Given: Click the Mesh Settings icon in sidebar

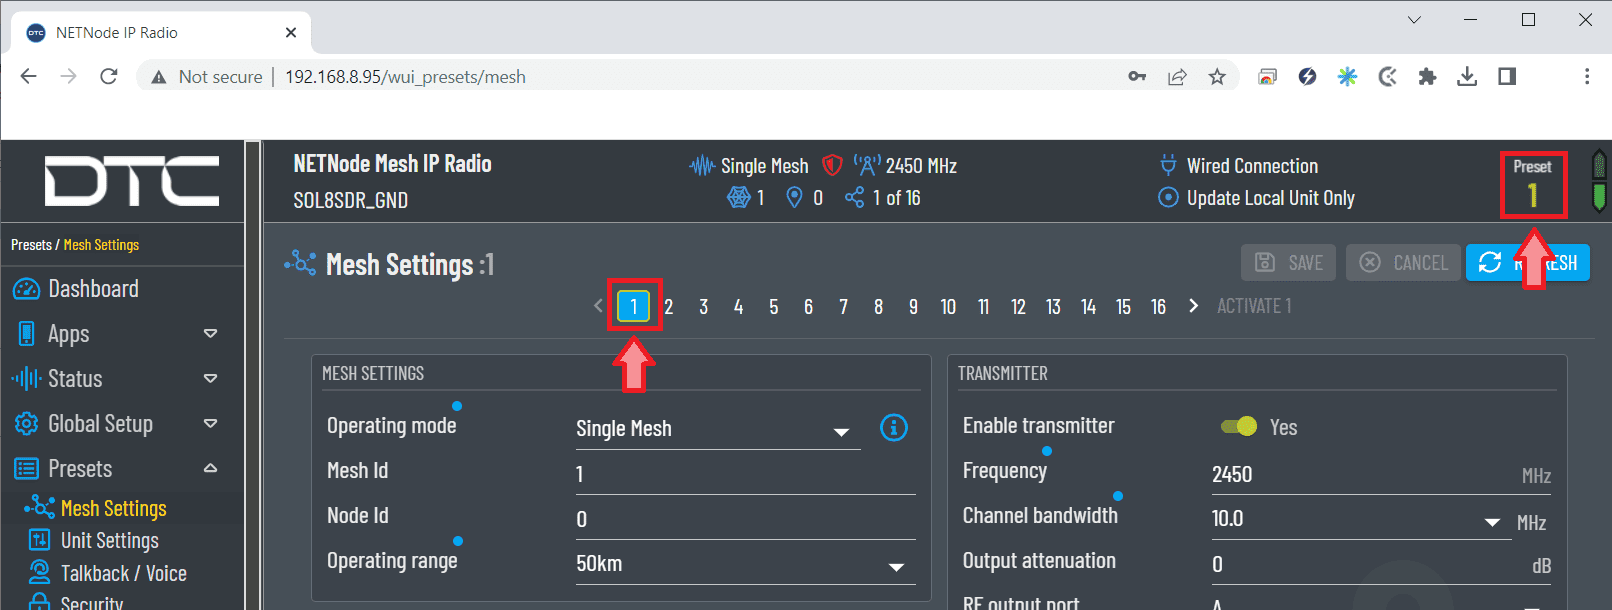Looking at the screenshot, I should coord(40,508).
